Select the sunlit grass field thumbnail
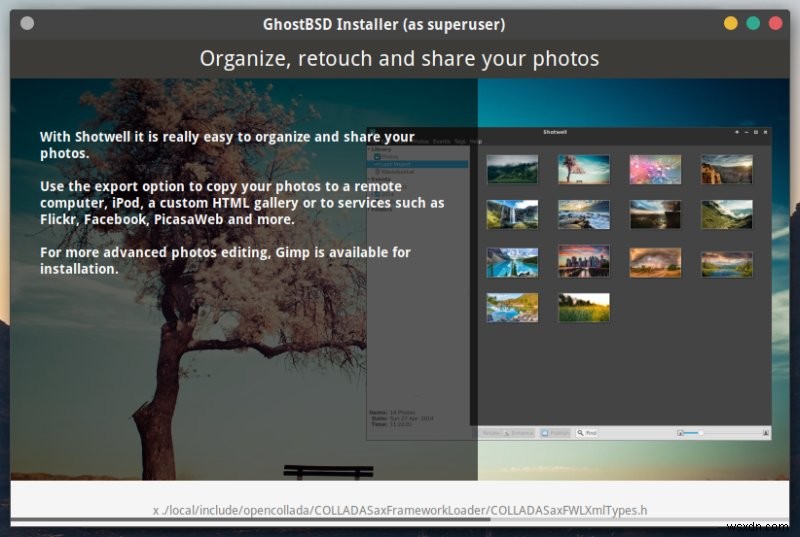This screenshot has height=537, width=800. pyautogui.click(x=583, y=307)
